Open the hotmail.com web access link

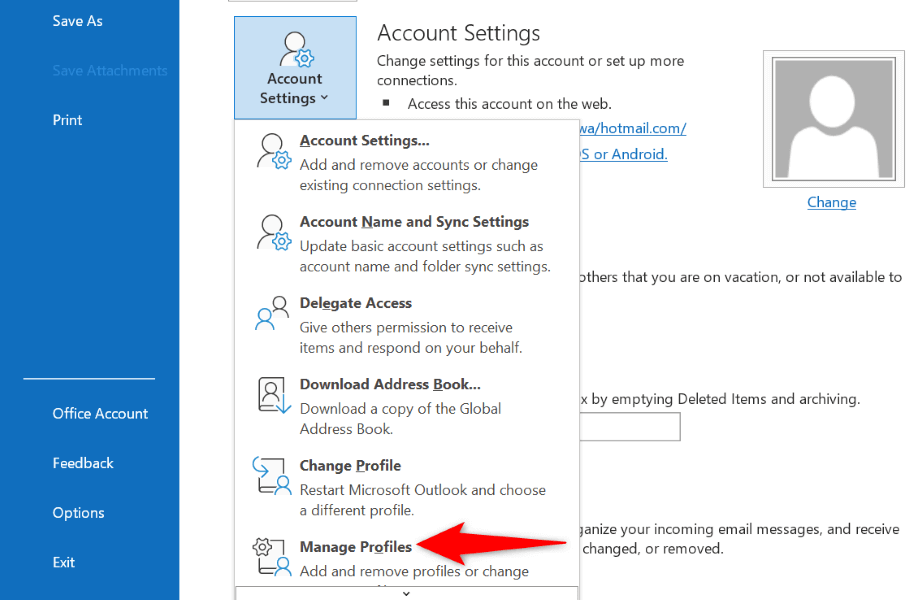(632, 128)
